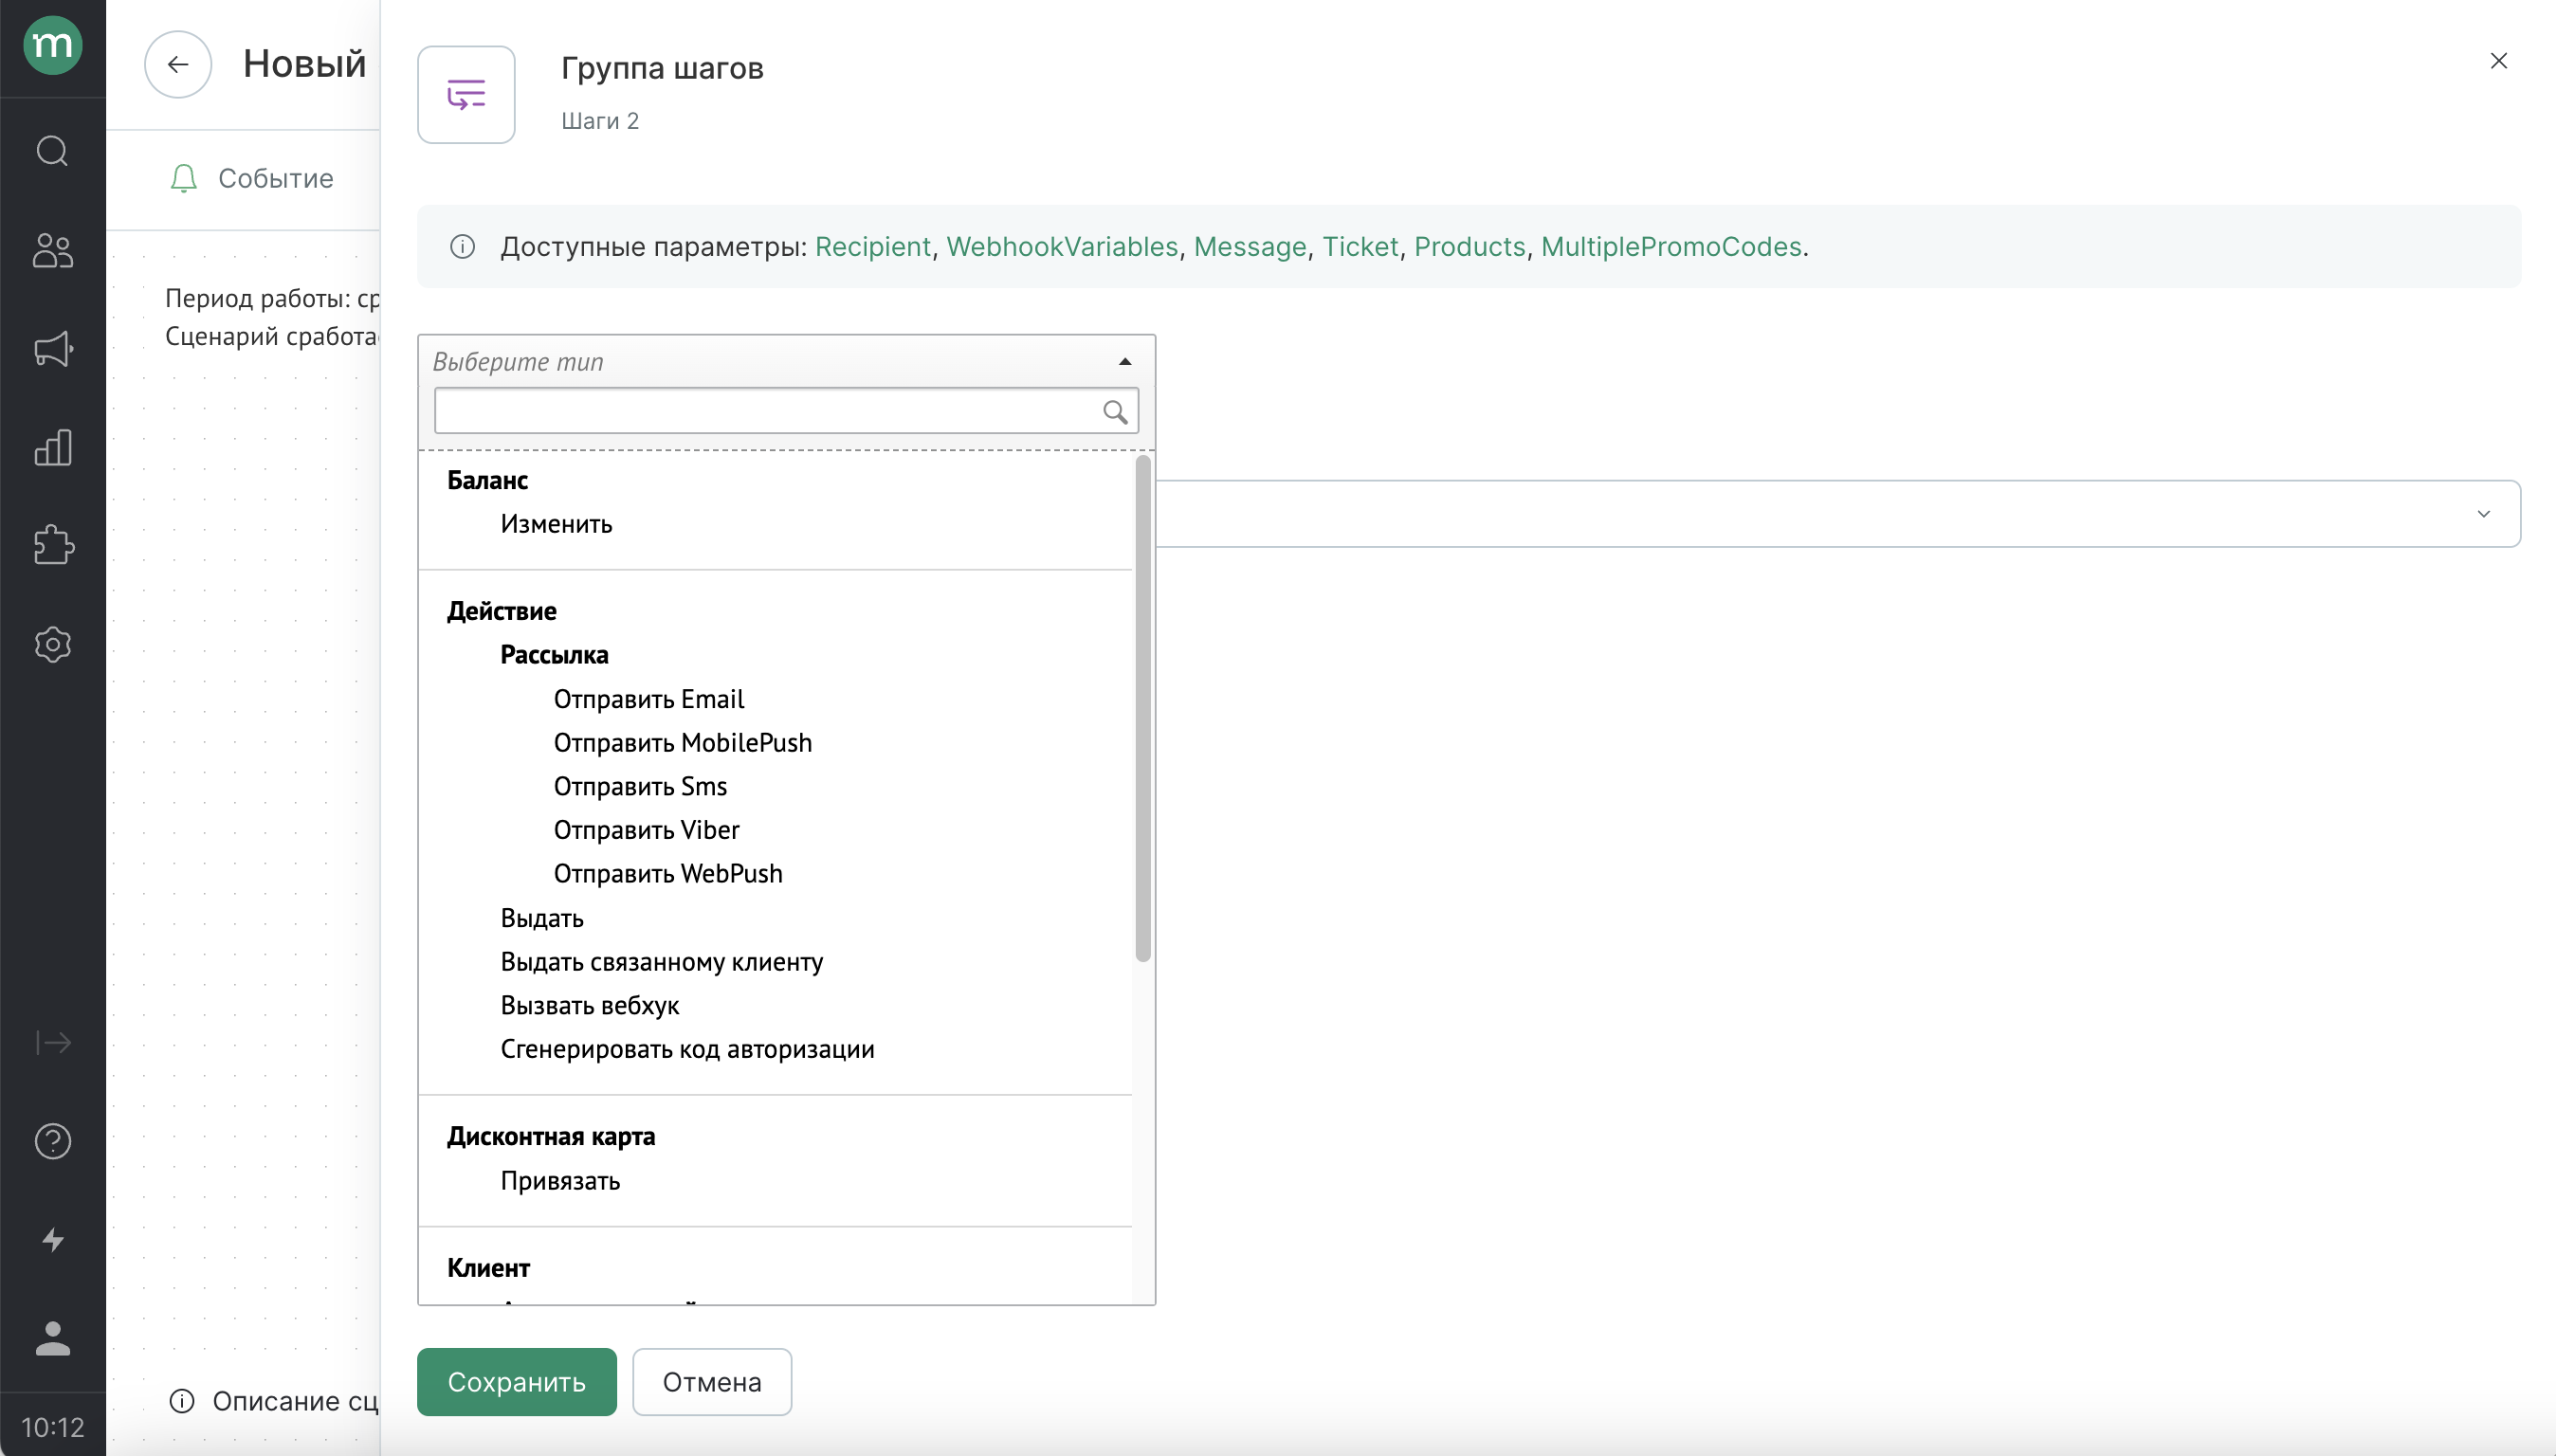Screen dimensions: 2556x1456
Task: Click the step group purple icon
Action: coord(466,95)
